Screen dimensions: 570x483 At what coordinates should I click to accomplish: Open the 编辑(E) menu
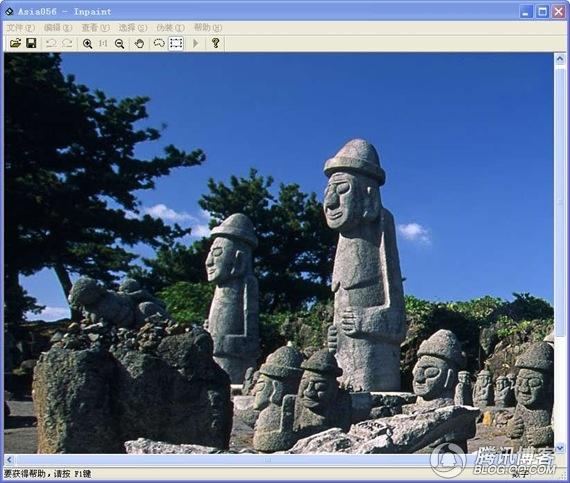(x=58, y=28)
